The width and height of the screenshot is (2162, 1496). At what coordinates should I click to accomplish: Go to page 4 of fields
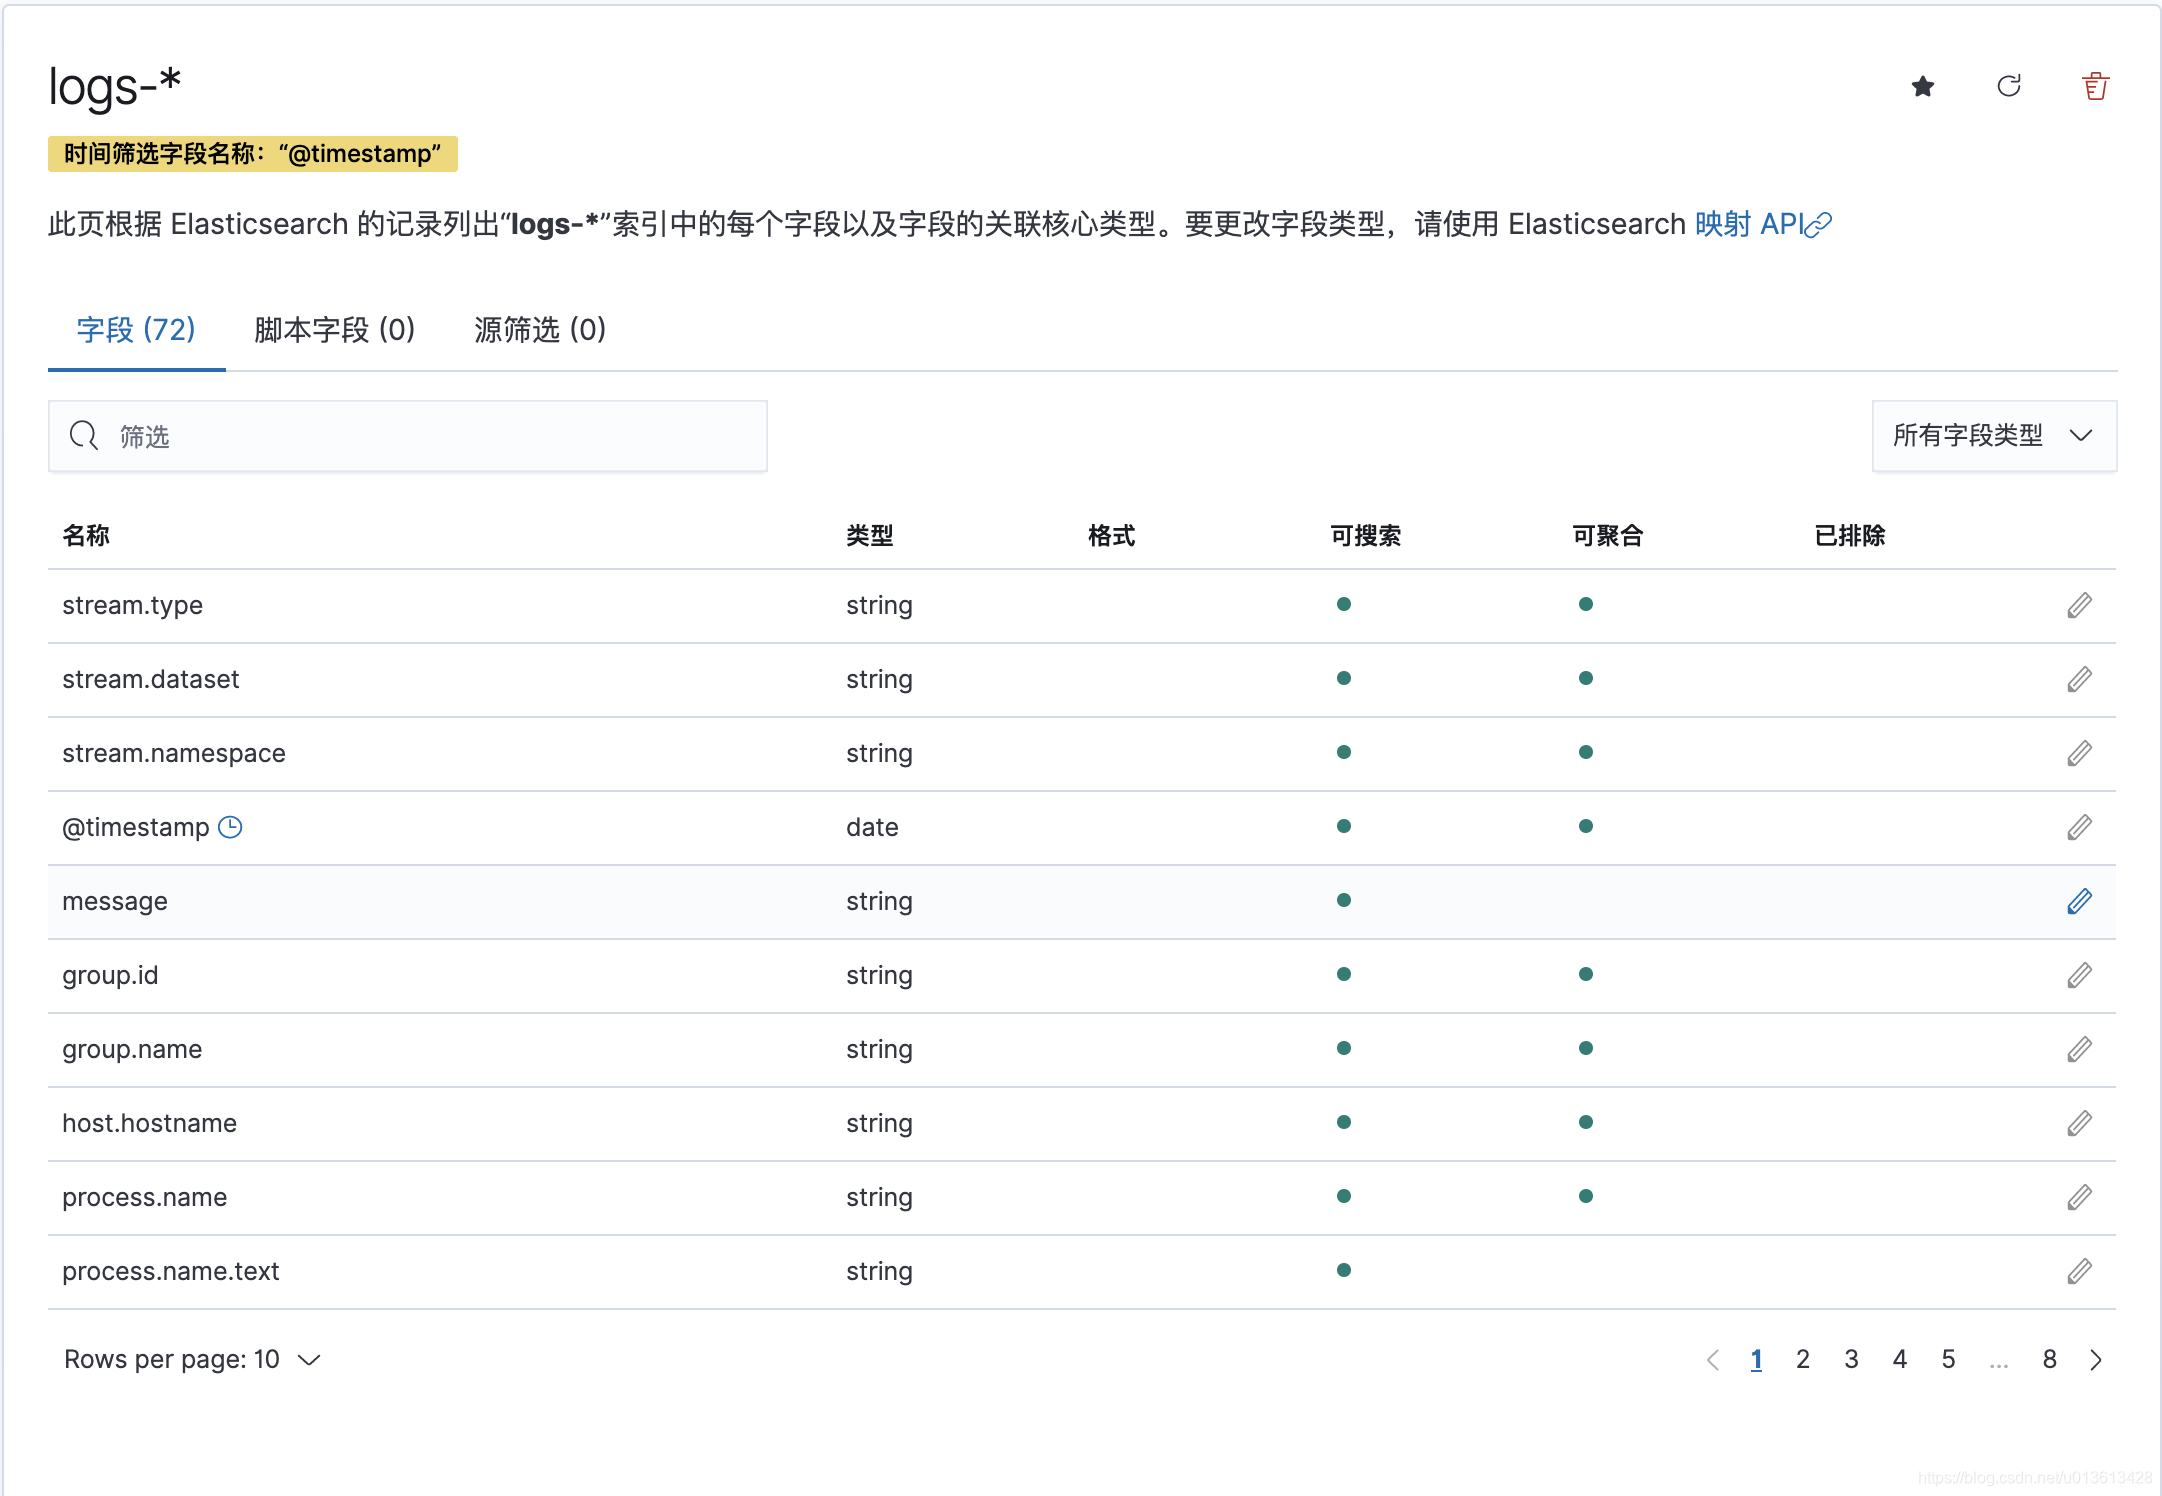tap(1900, 1360)
